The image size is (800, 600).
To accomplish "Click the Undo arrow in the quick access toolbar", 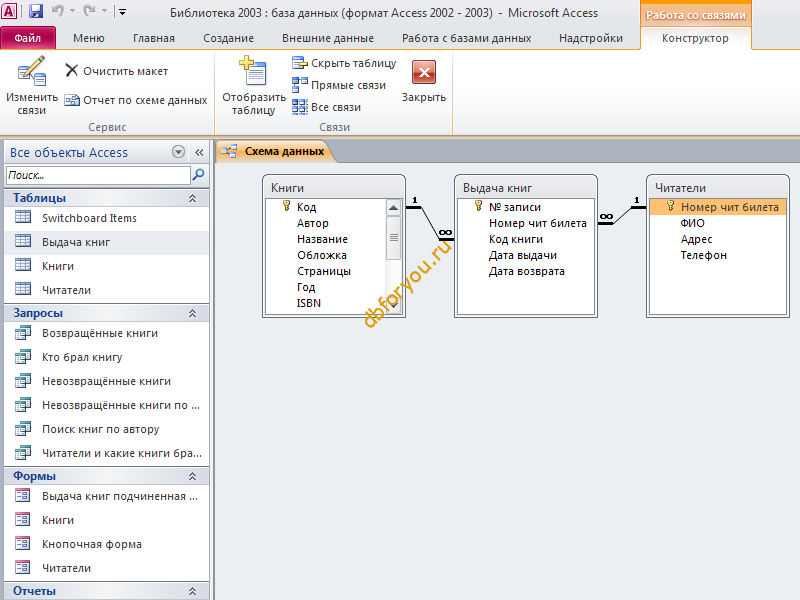I will tap(57, 11).
